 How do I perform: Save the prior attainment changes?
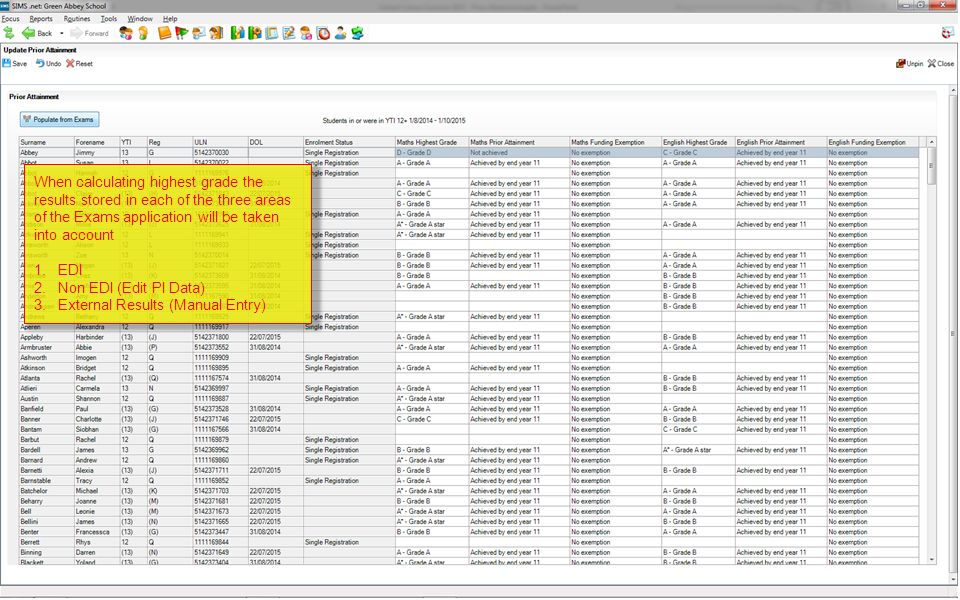click(15, 64)
